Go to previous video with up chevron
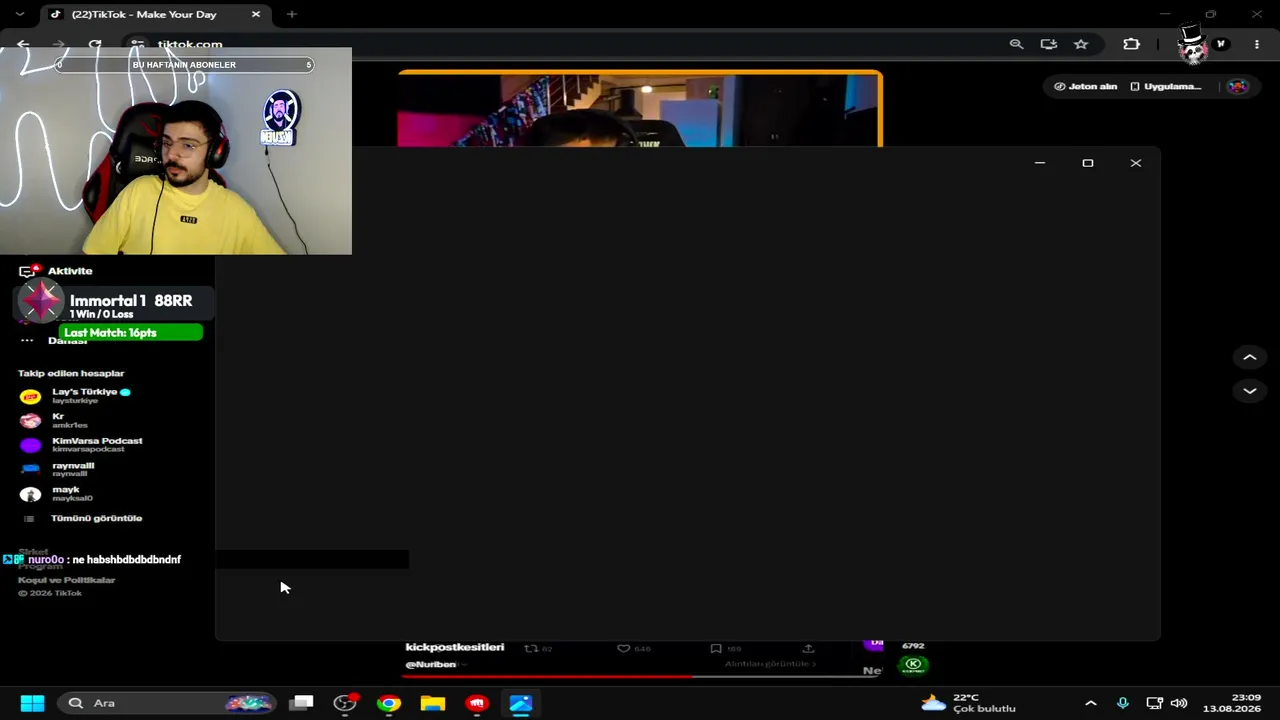 1249,357
